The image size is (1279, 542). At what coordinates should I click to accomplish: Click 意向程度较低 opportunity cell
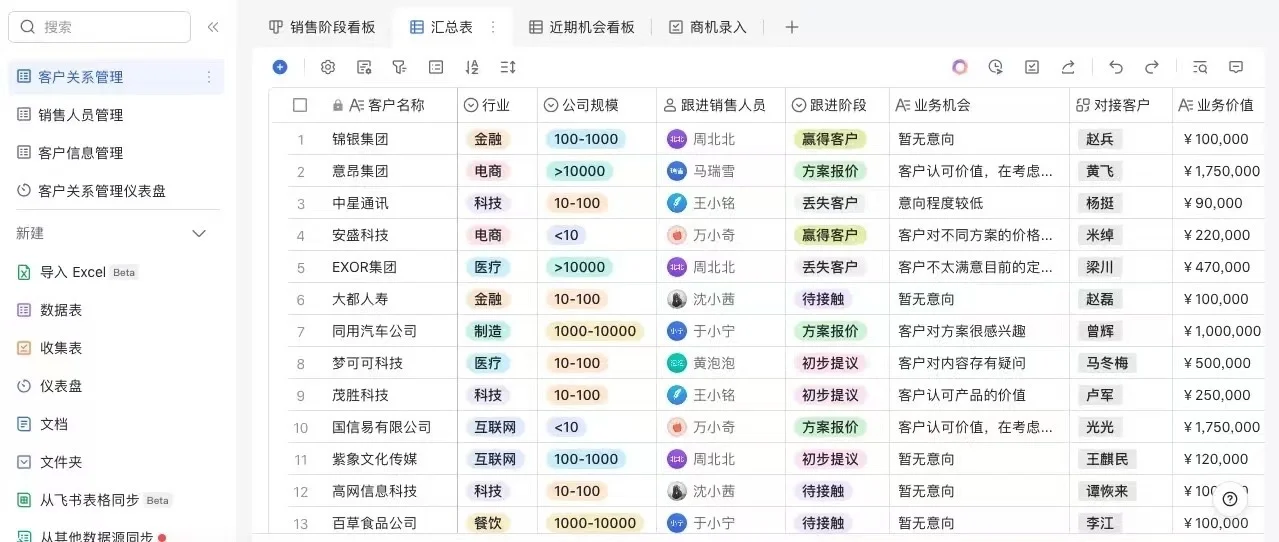coord(979,203)
